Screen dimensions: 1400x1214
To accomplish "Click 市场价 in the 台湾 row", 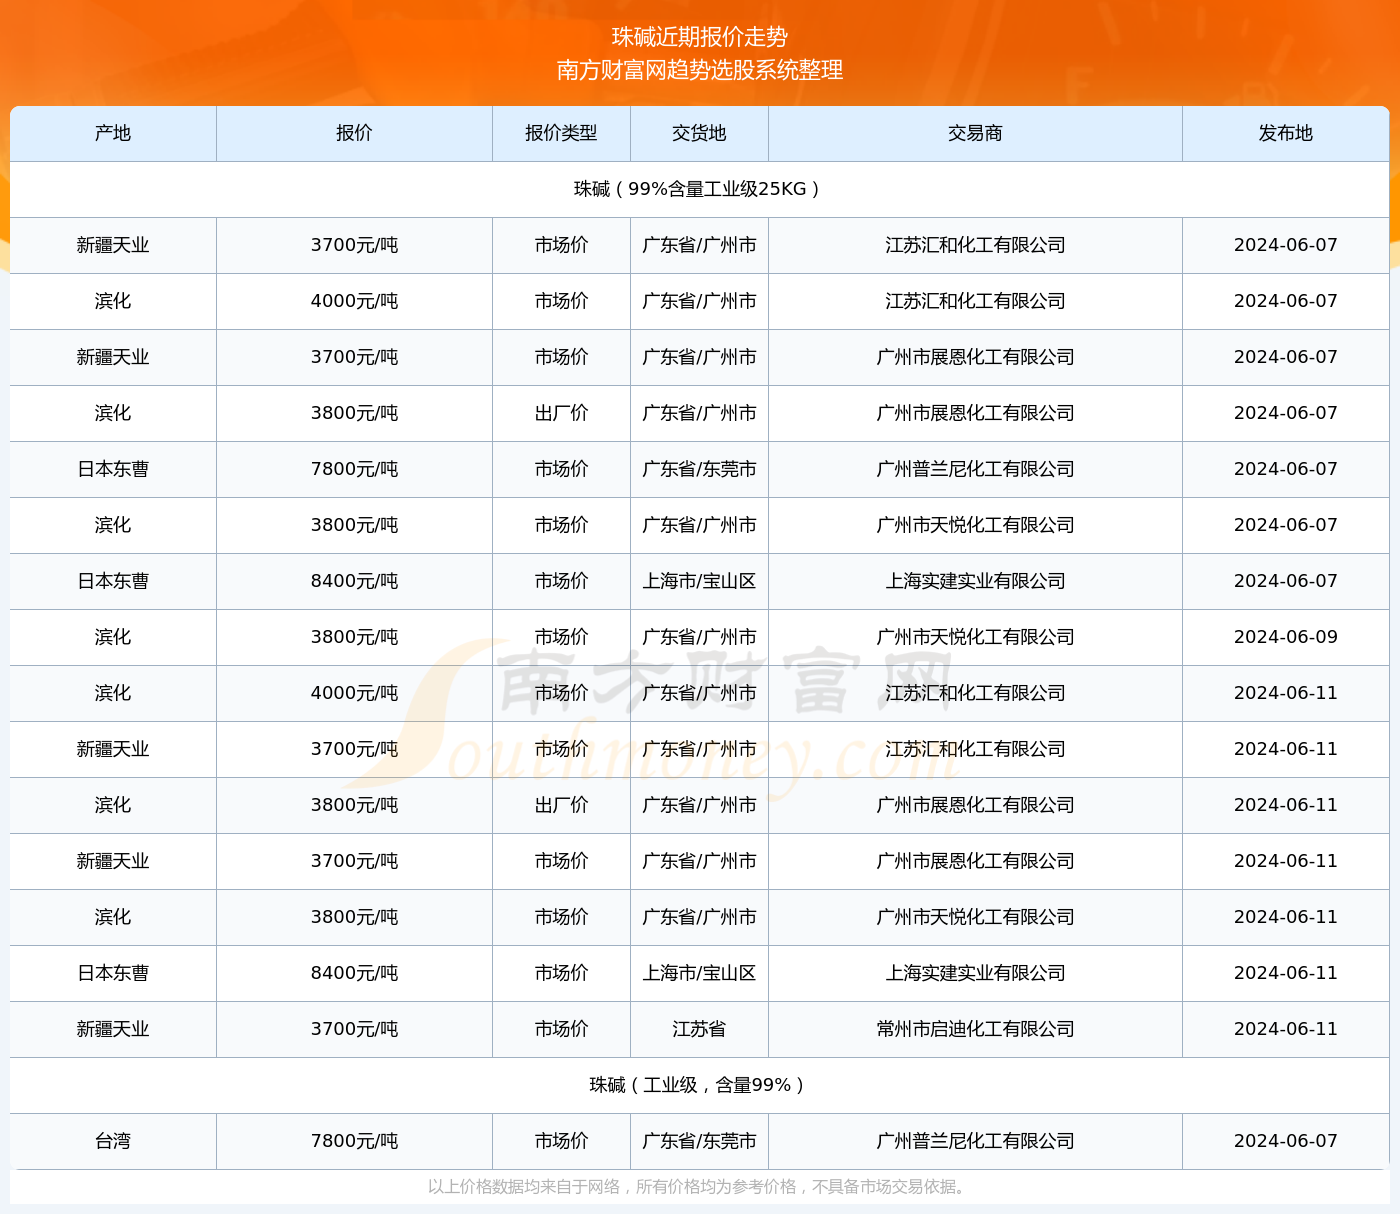I will tap(561, 1141).
